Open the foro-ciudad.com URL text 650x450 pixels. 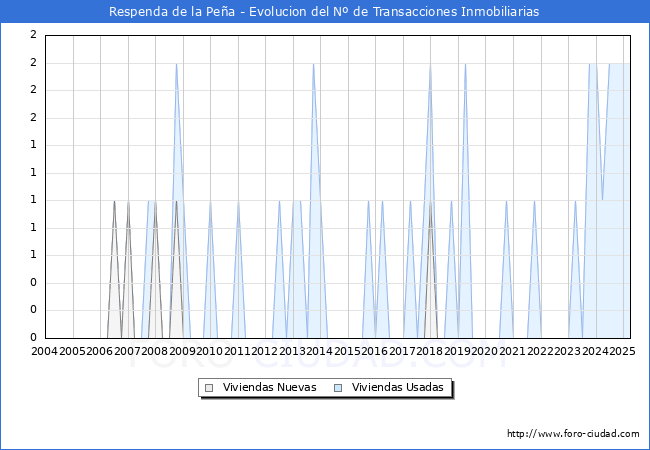point(573,434)
